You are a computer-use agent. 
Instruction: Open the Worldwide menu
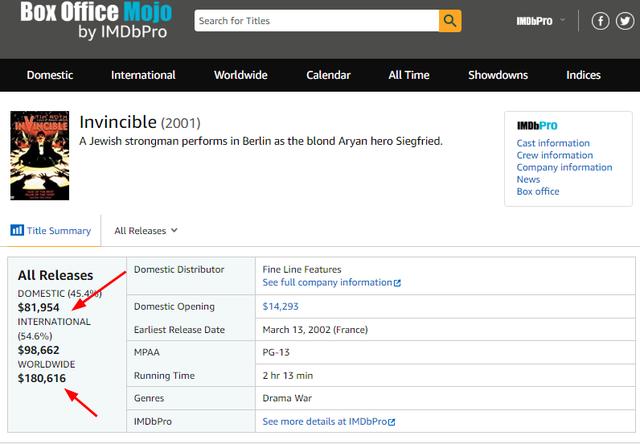tap(241, 75)
